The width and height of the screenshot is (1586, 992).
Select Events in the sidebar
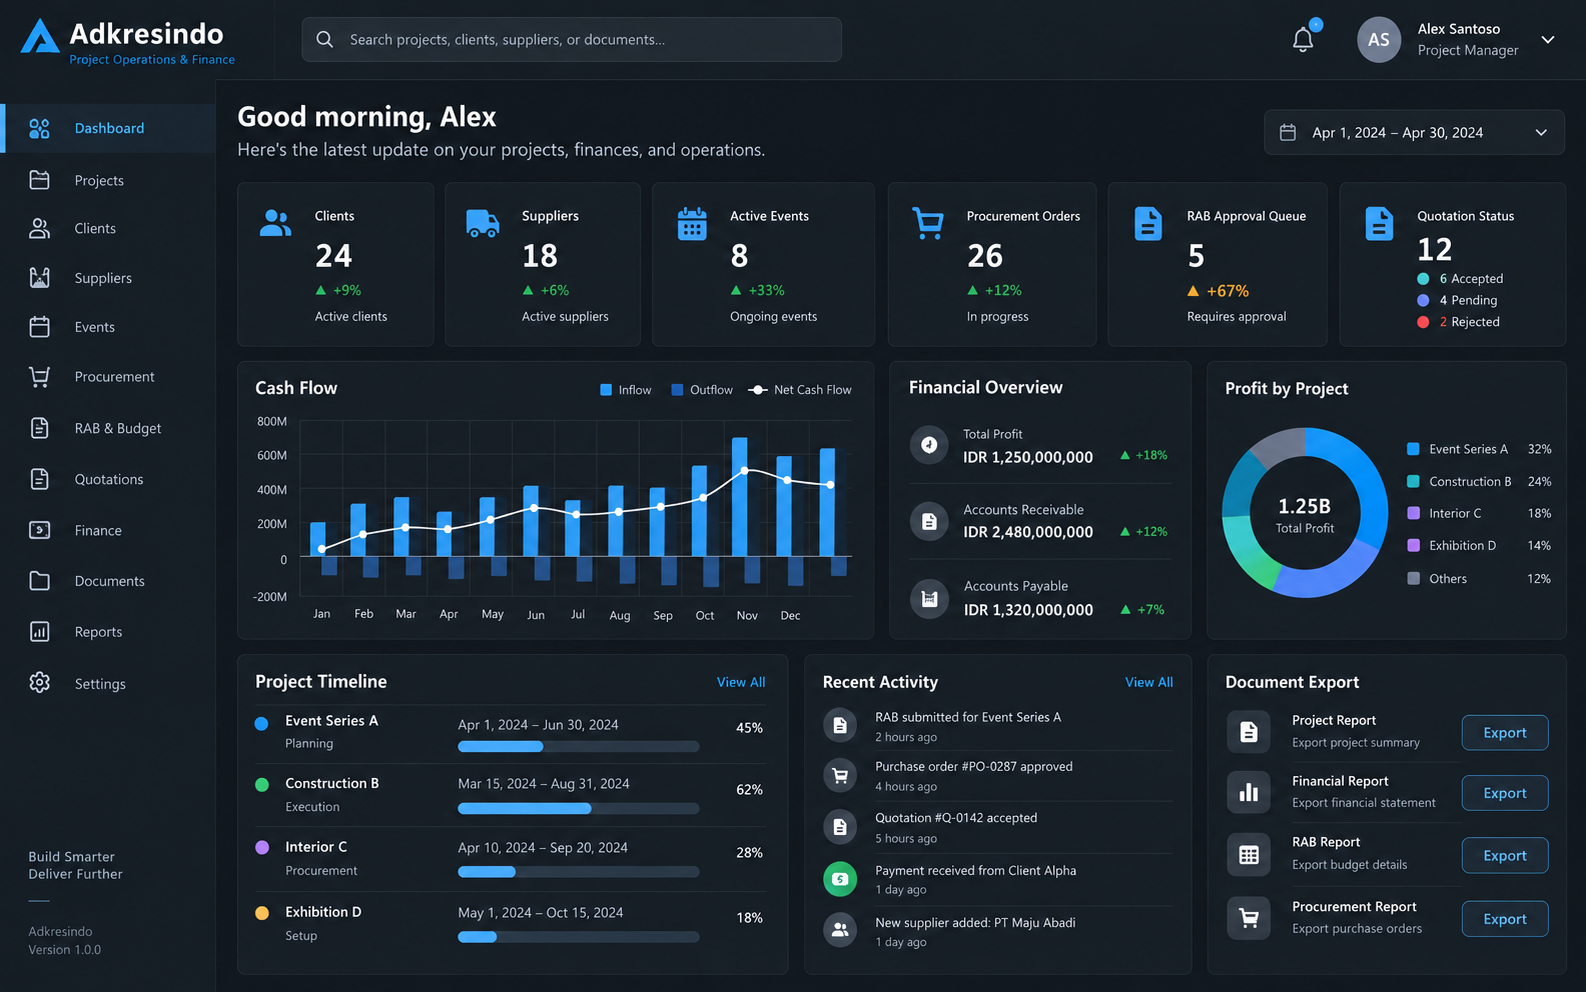coord(108,327)
